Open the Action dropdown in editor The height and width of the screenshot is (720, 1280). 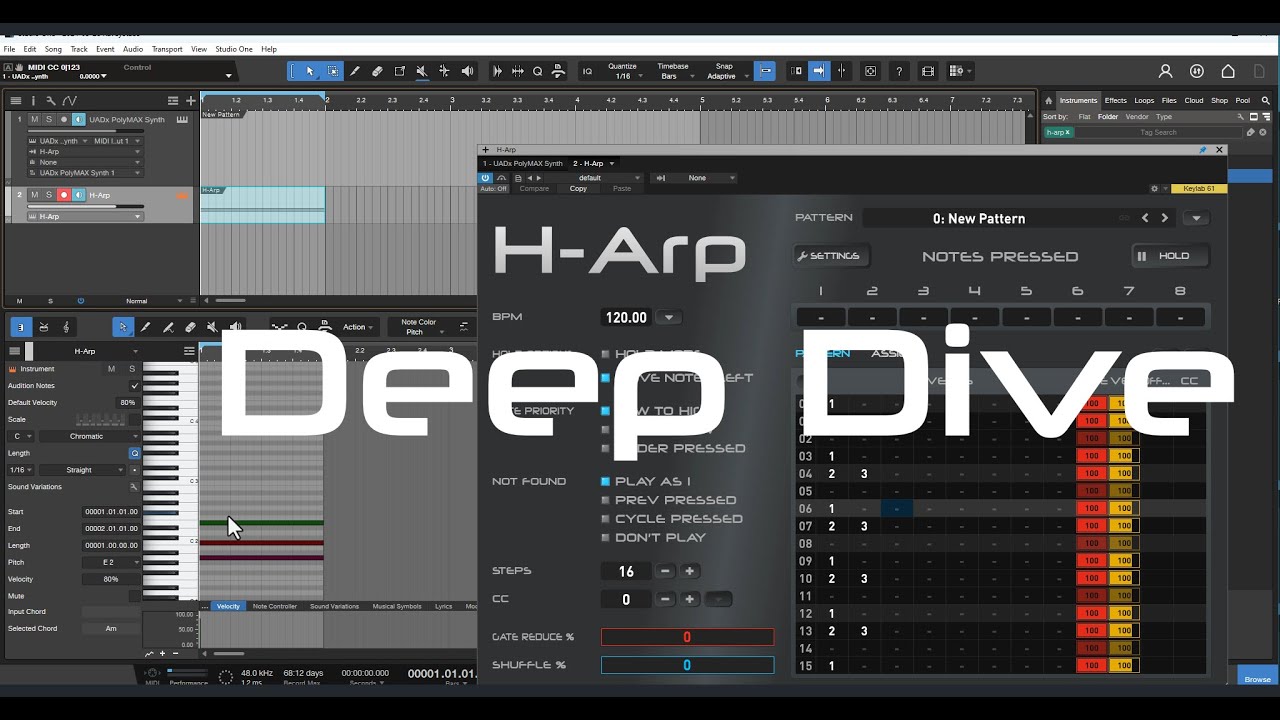coord(359,327)
